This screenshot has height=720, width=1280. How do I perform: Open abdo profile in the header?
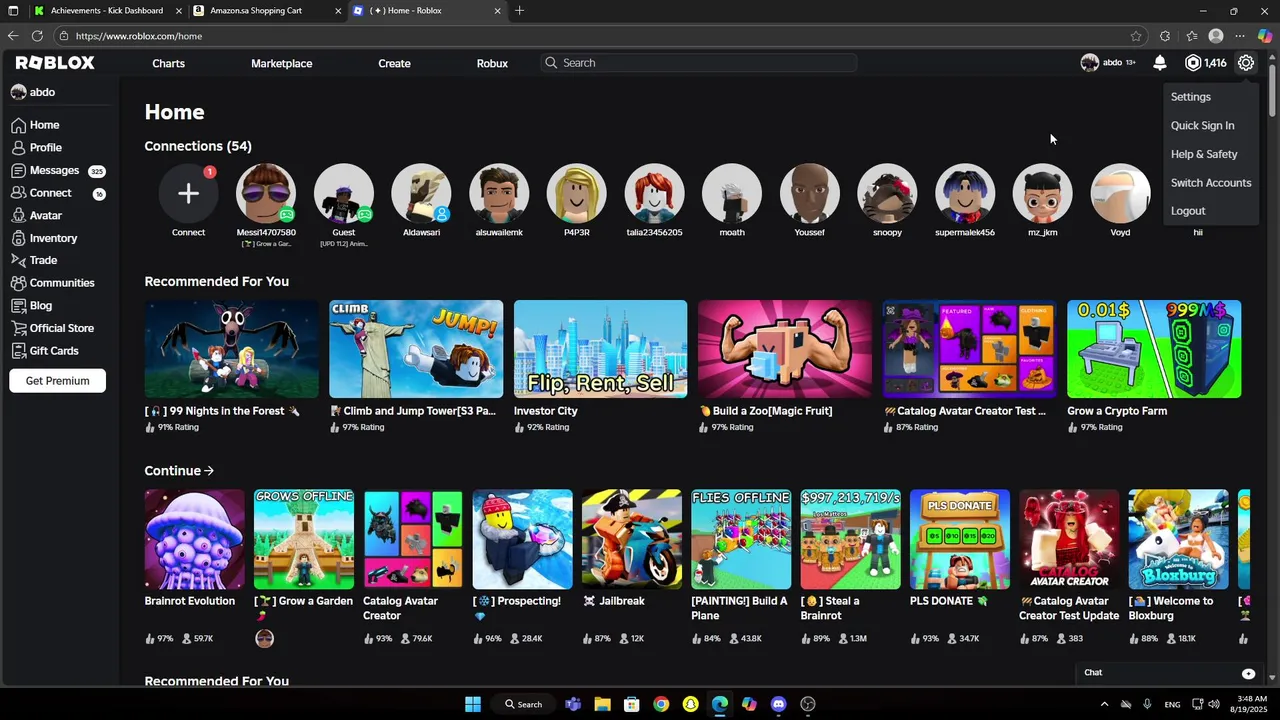click(1108, 63)
